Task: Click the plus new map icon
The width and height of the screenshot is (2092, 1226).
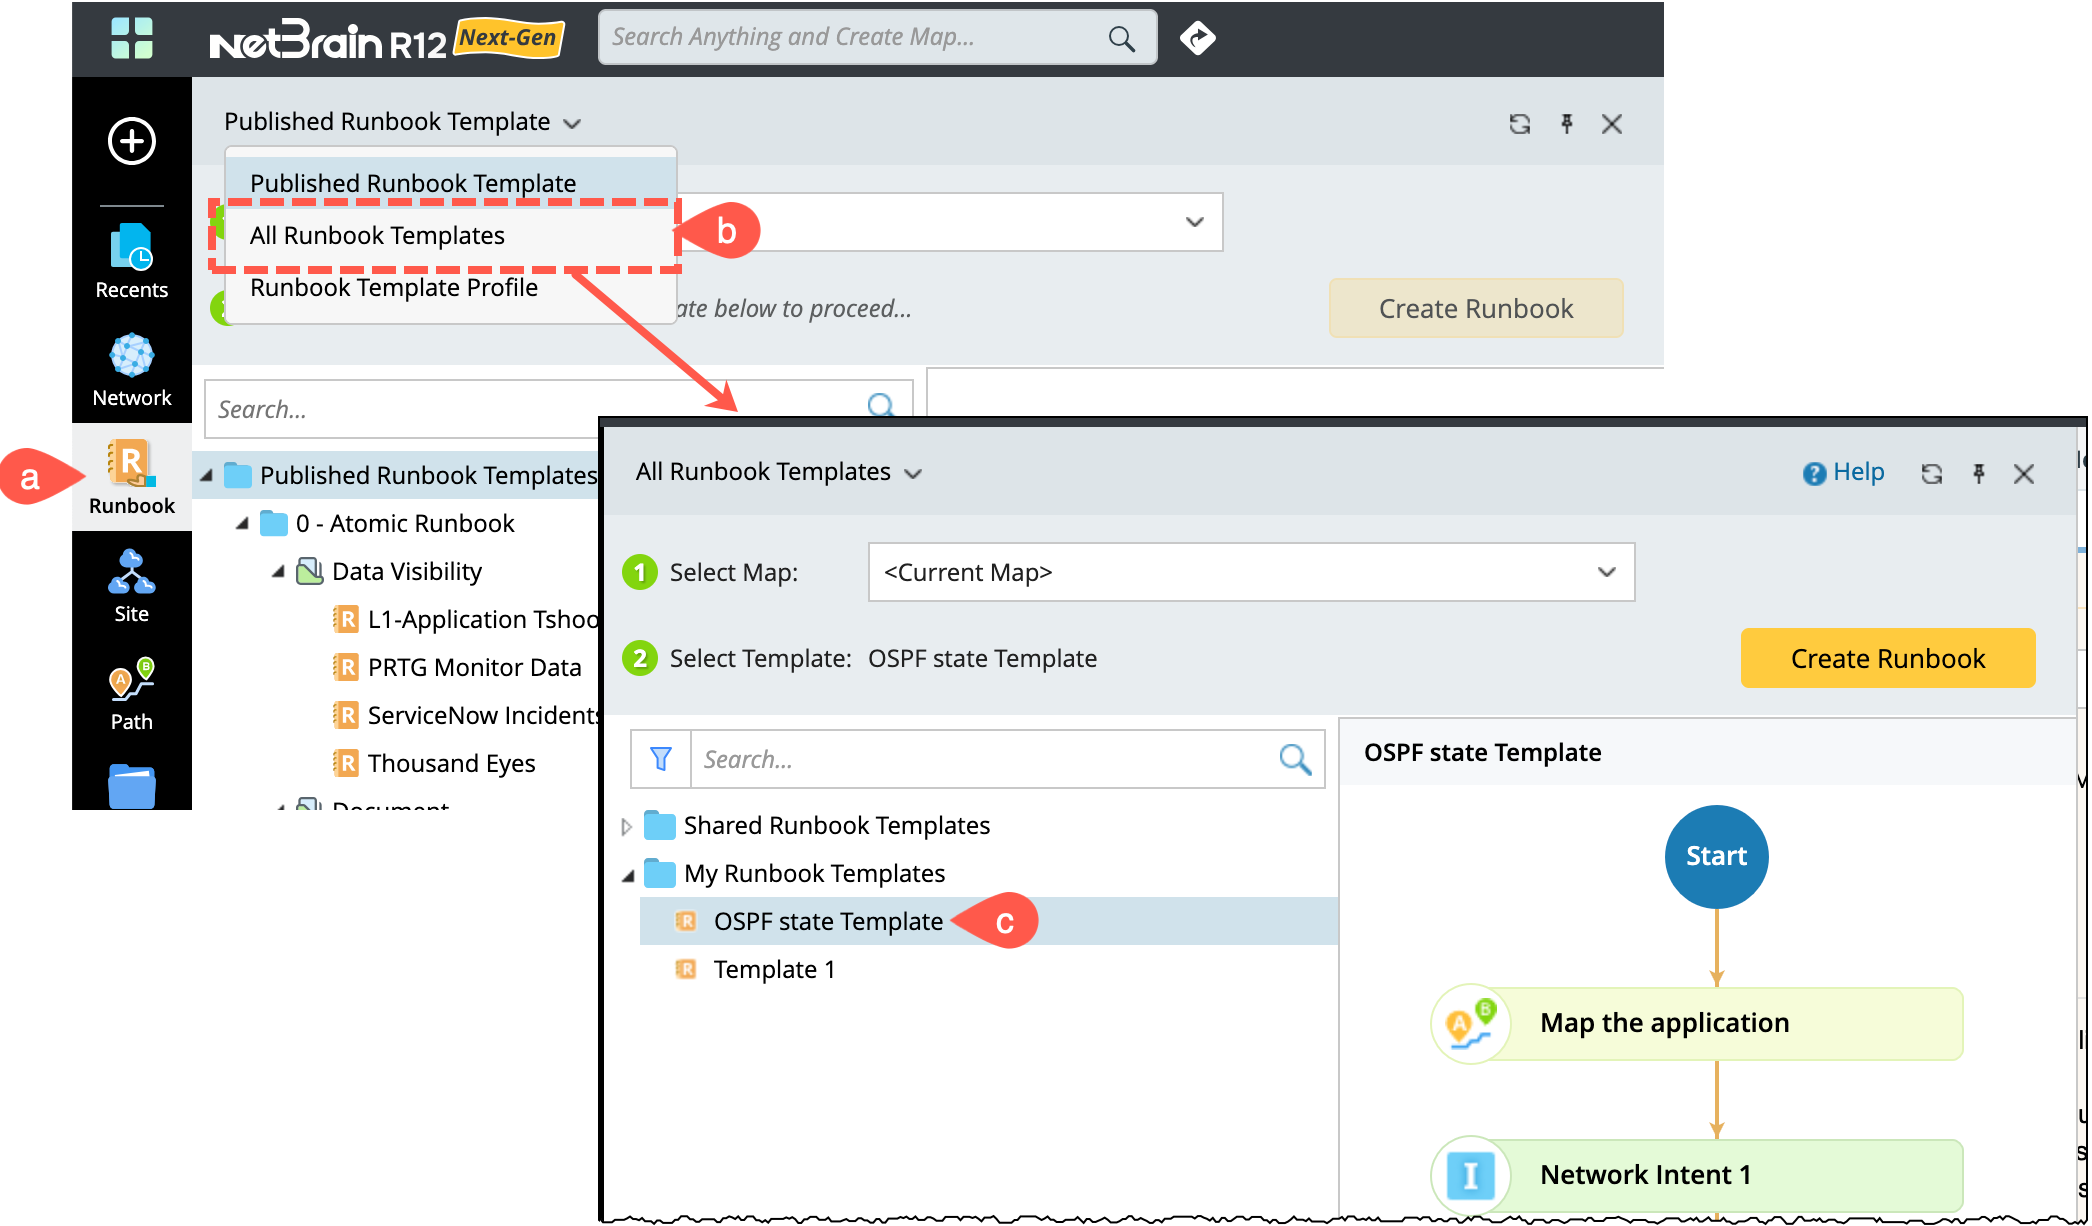Action: [131, 141]
